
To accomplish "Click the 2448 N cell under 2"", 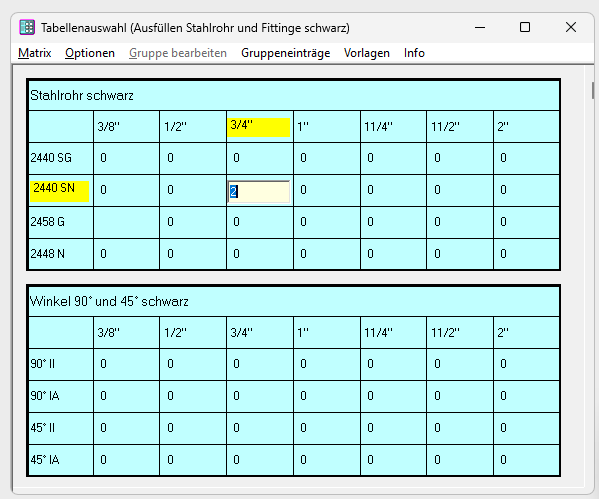I will (x=526, y=254).
